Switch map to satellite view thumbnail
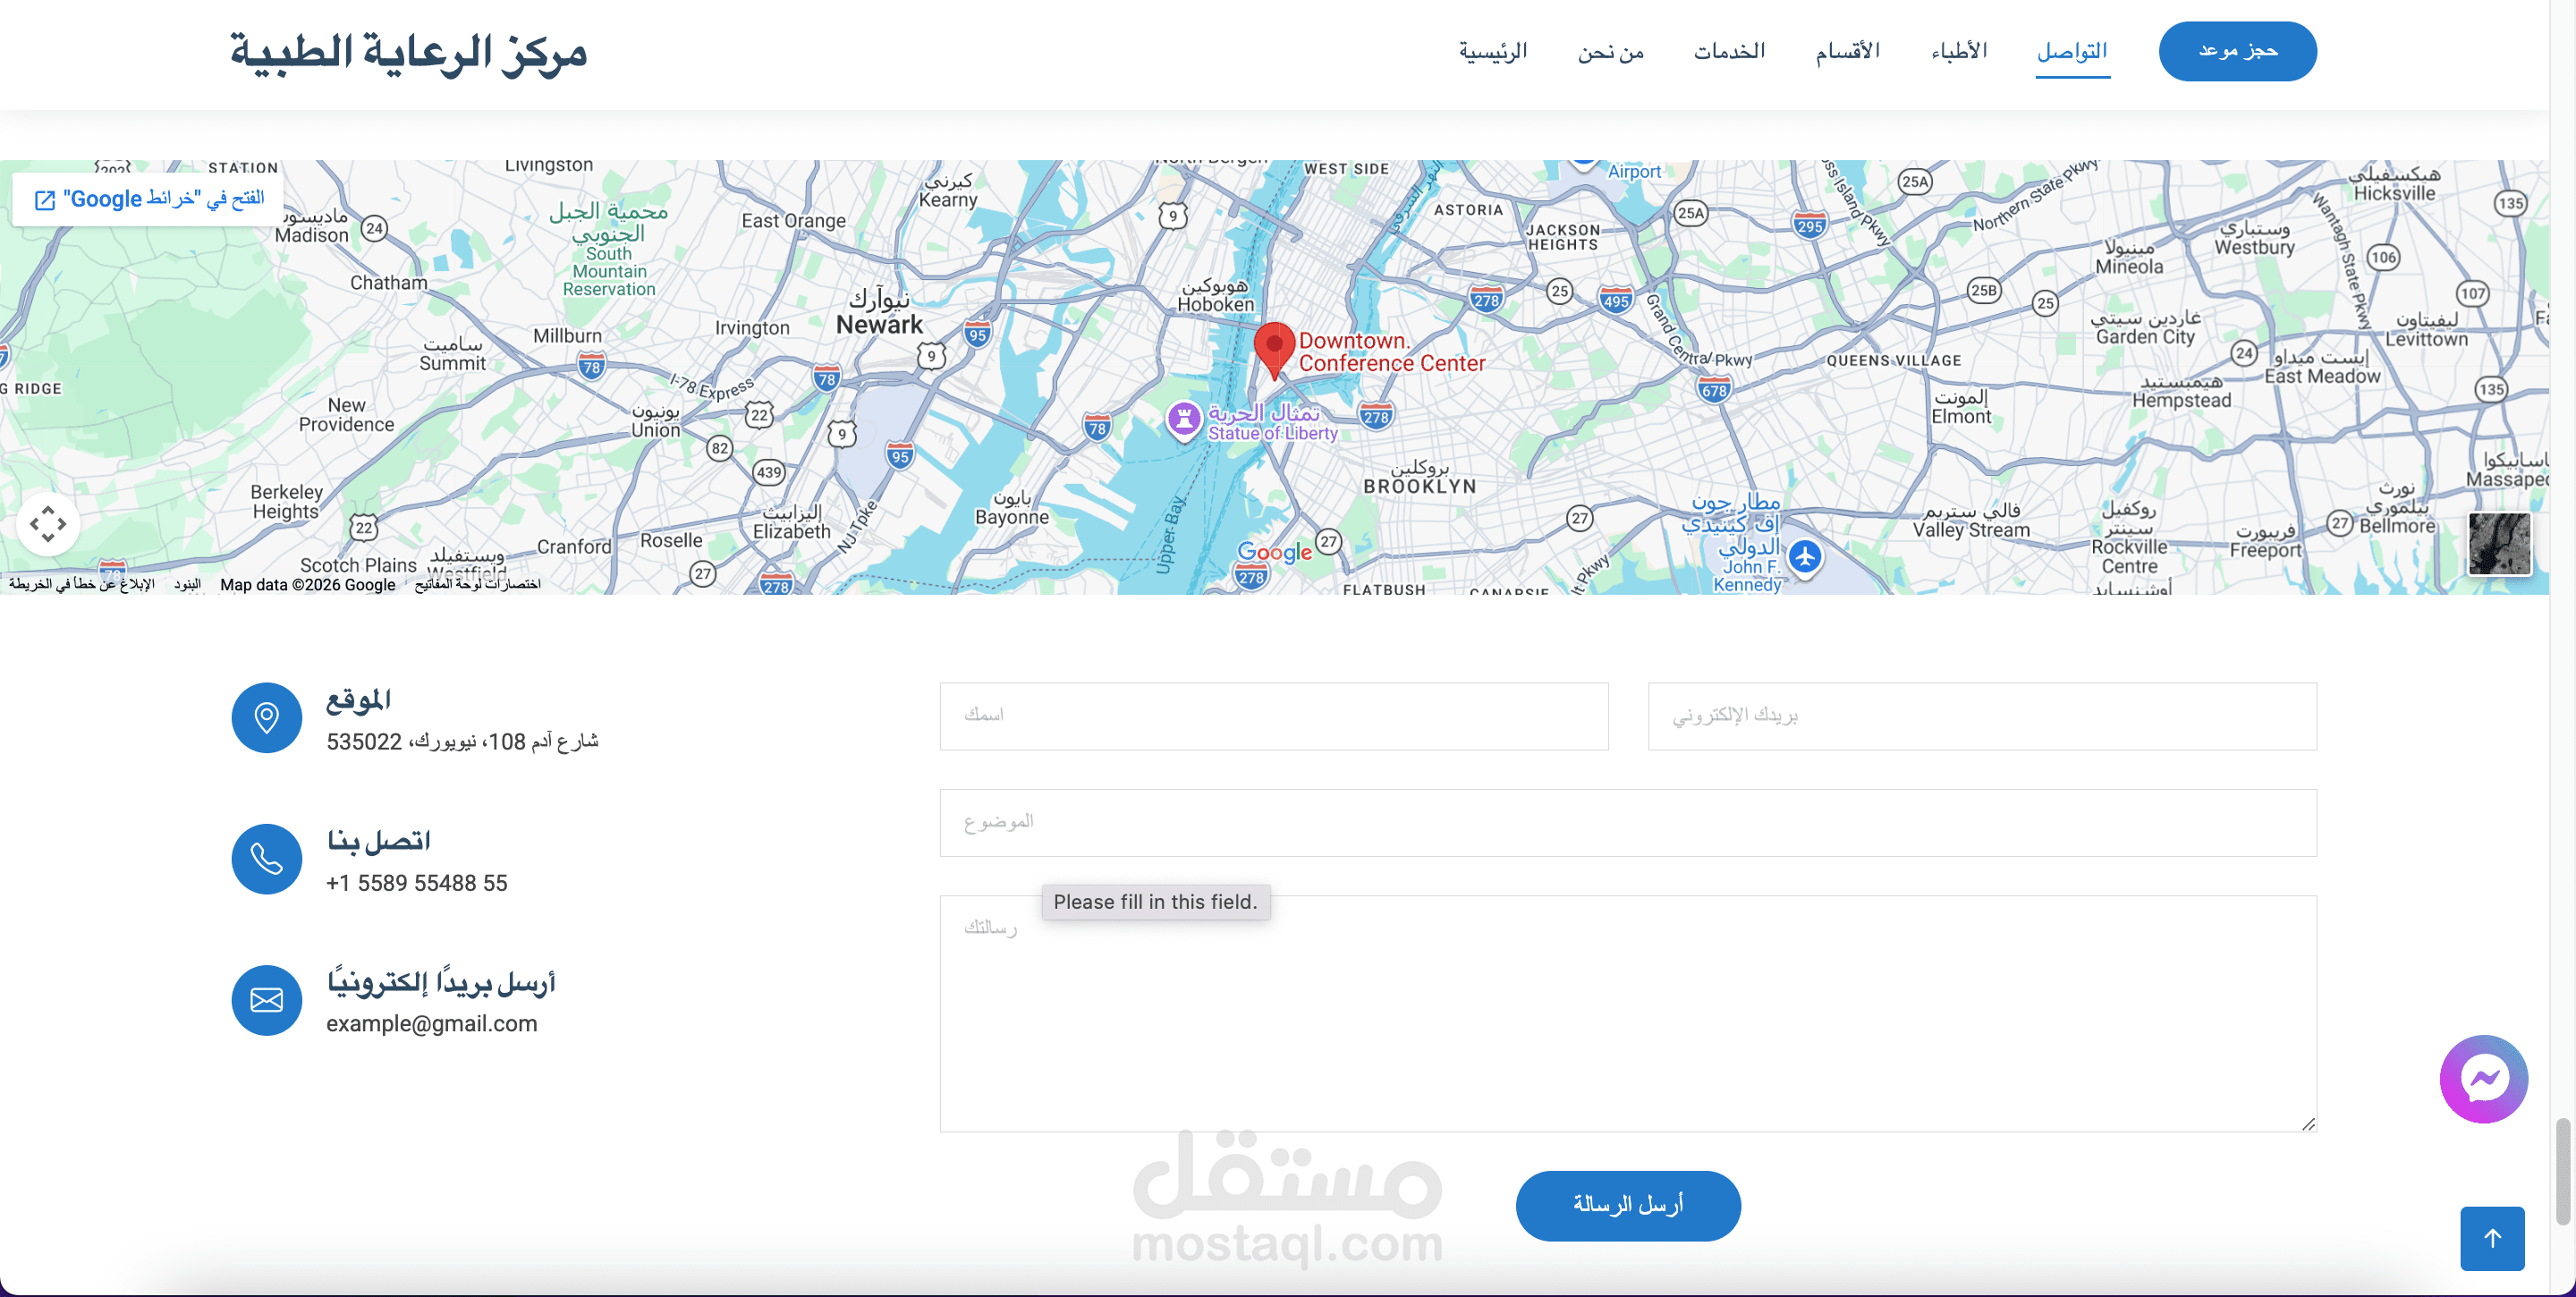 (2498, 543)
